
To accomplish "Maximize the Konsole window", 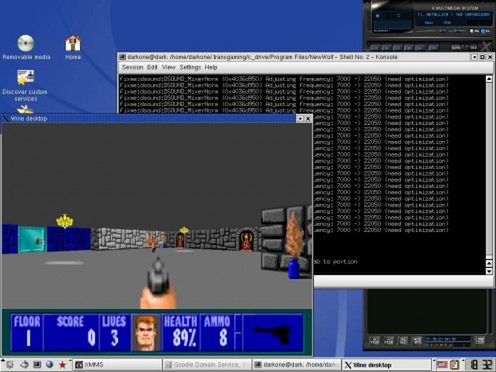I will tap(482, 57).
